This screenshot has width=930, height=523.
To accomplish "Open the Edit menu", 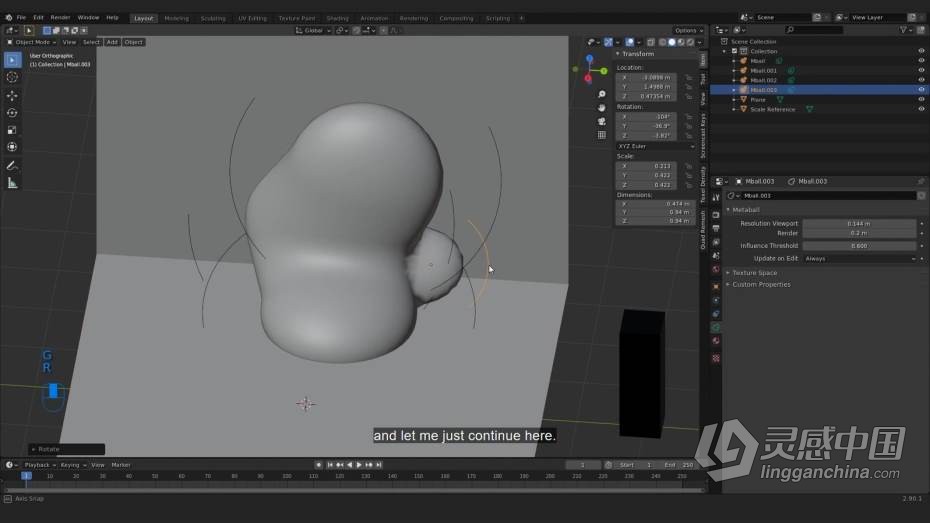I will tap(38, 18).
